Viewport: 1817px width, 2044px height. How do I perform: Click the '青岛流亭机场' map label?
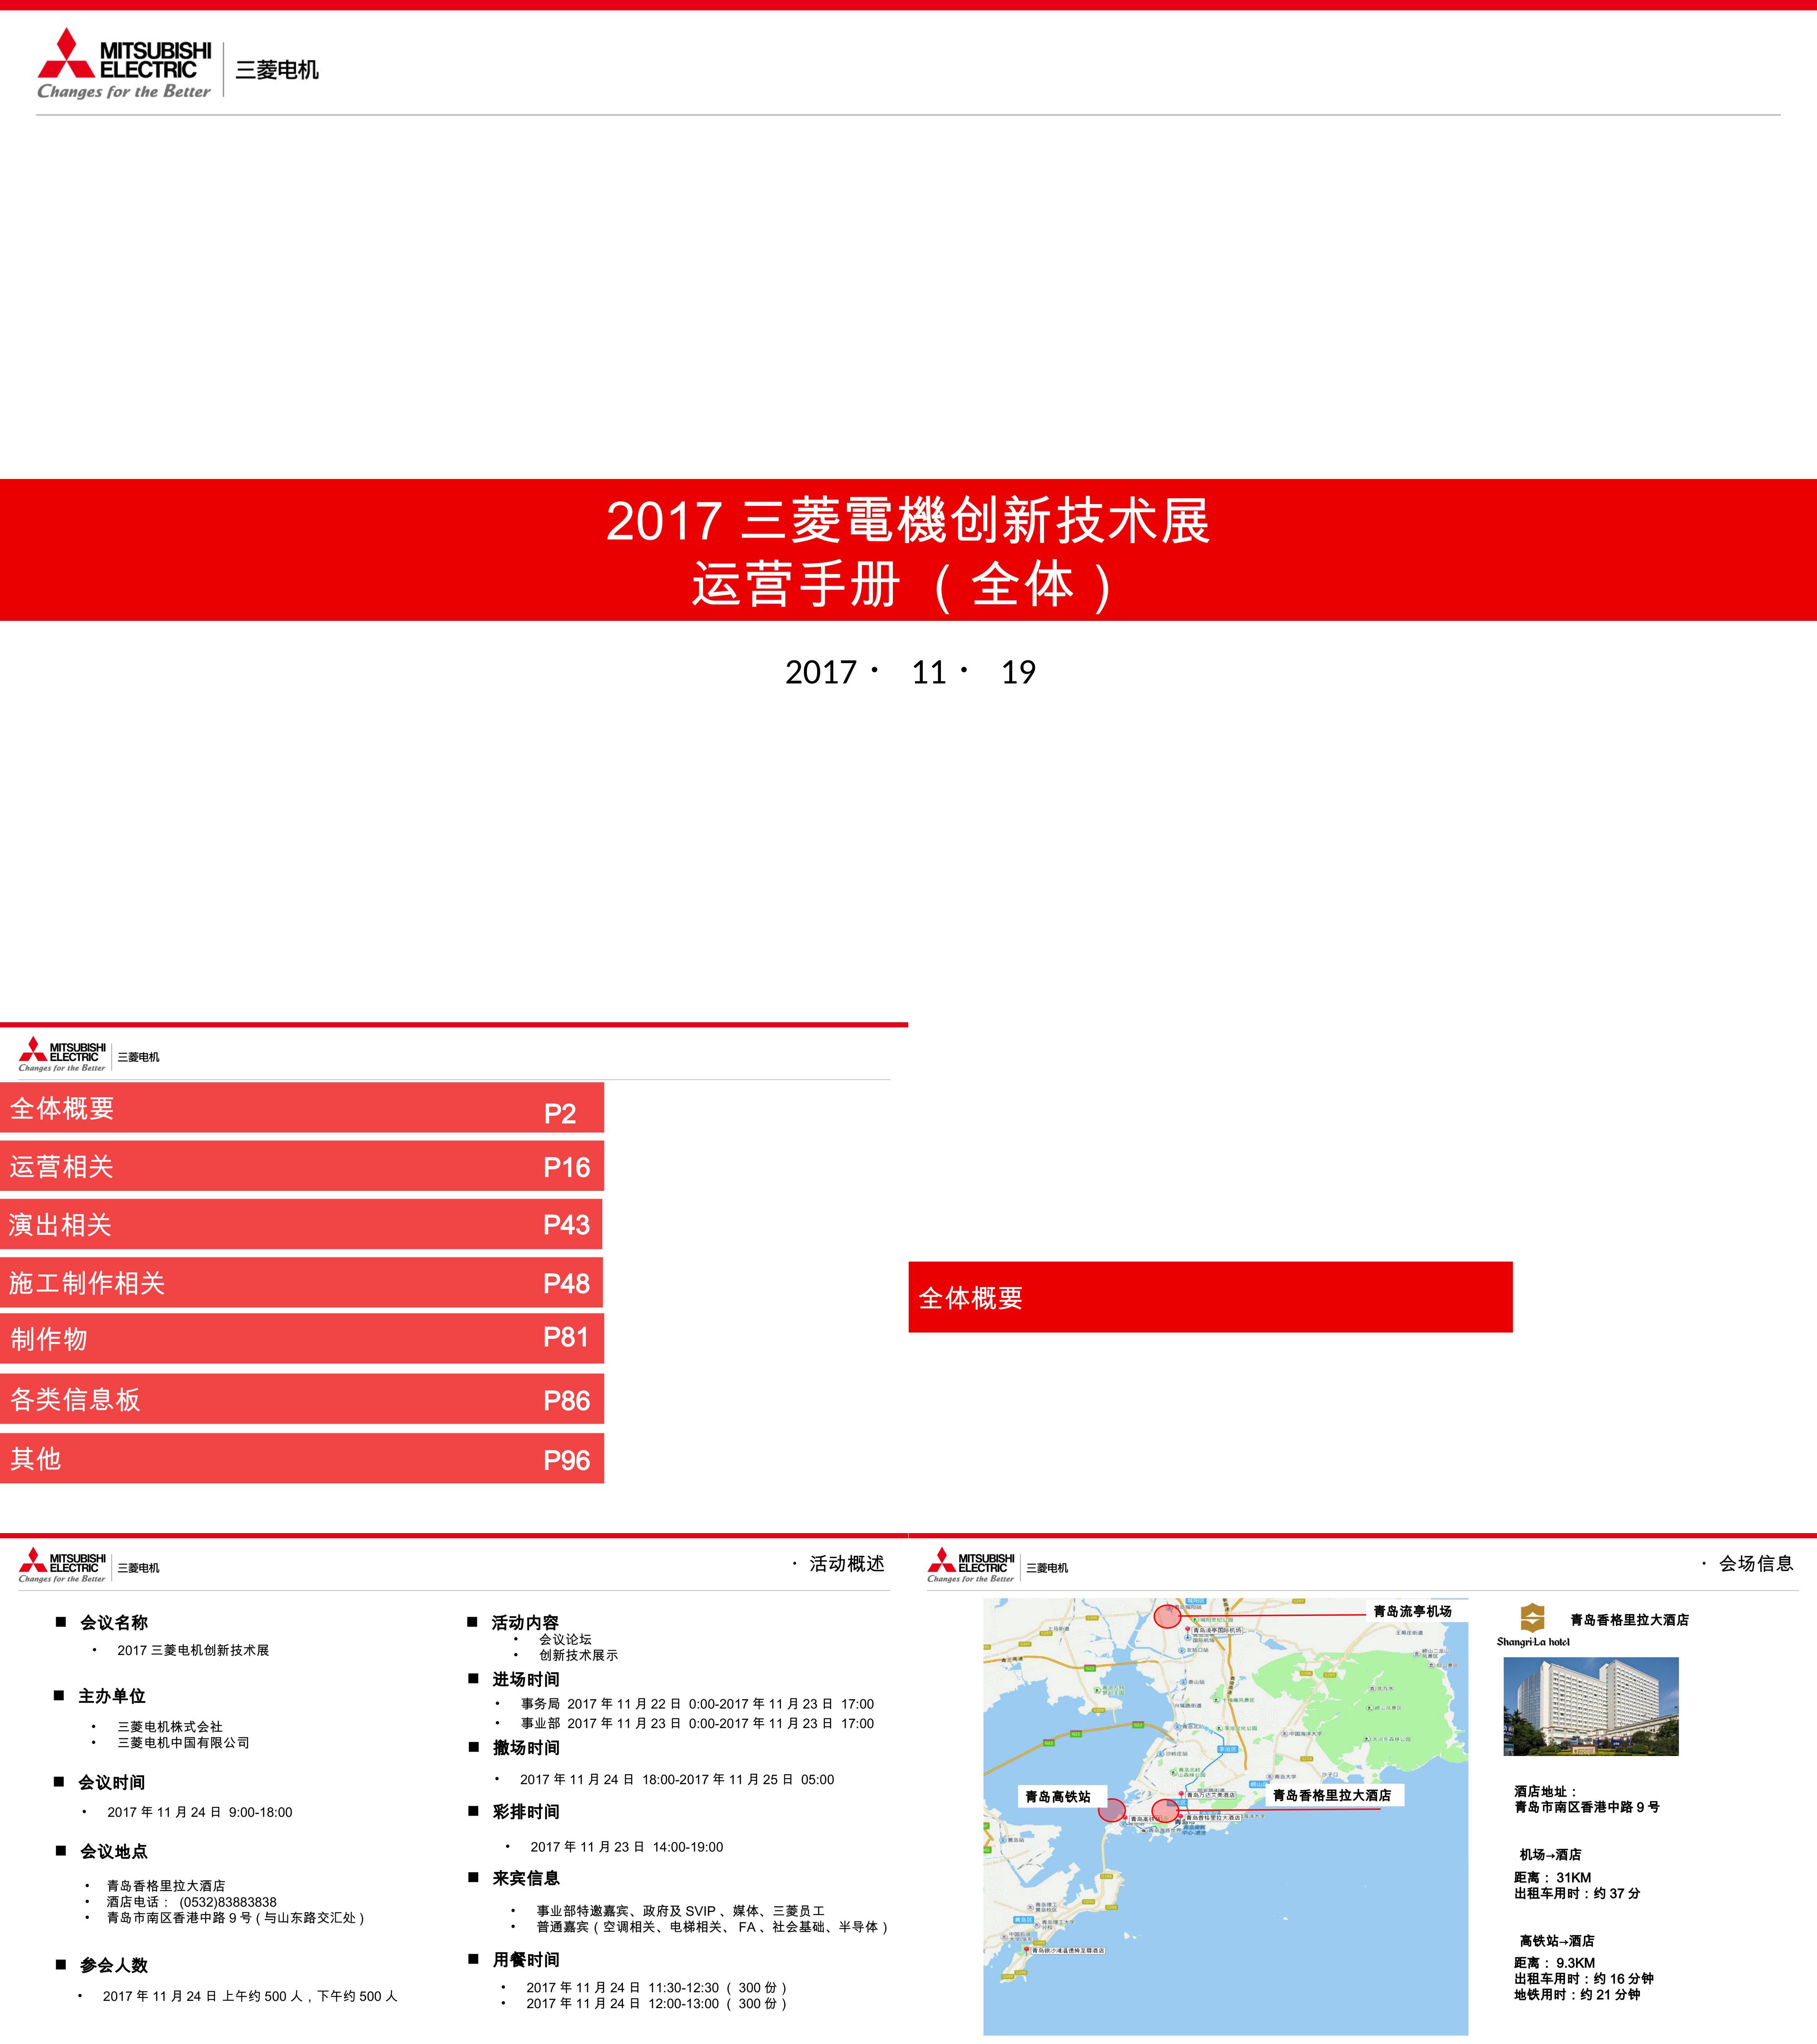pyautogui.click(x=1412, y=1611)
